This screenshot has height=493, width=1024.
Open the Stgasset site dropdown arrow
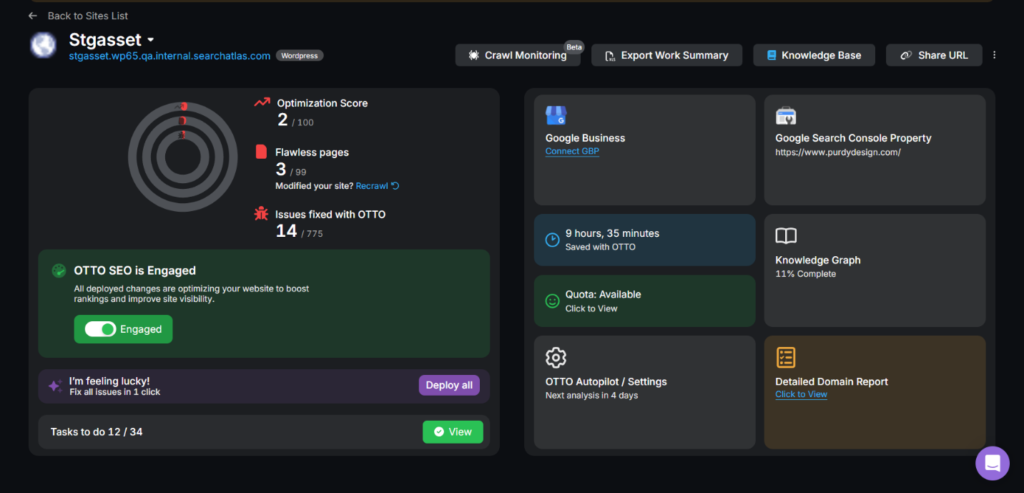pyautogui.click(x=150, y=40)
